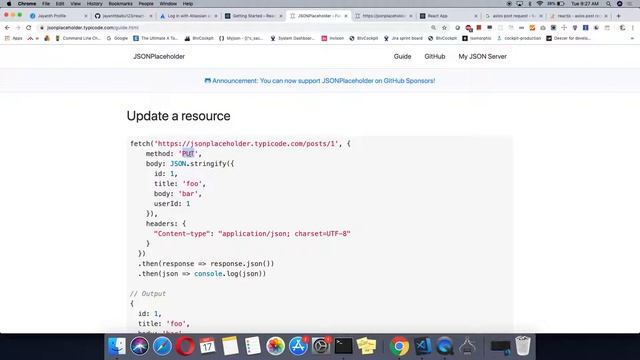The image size is (640, 360).
Task: Launch Siri from the dock
Action: pos(140,346)
